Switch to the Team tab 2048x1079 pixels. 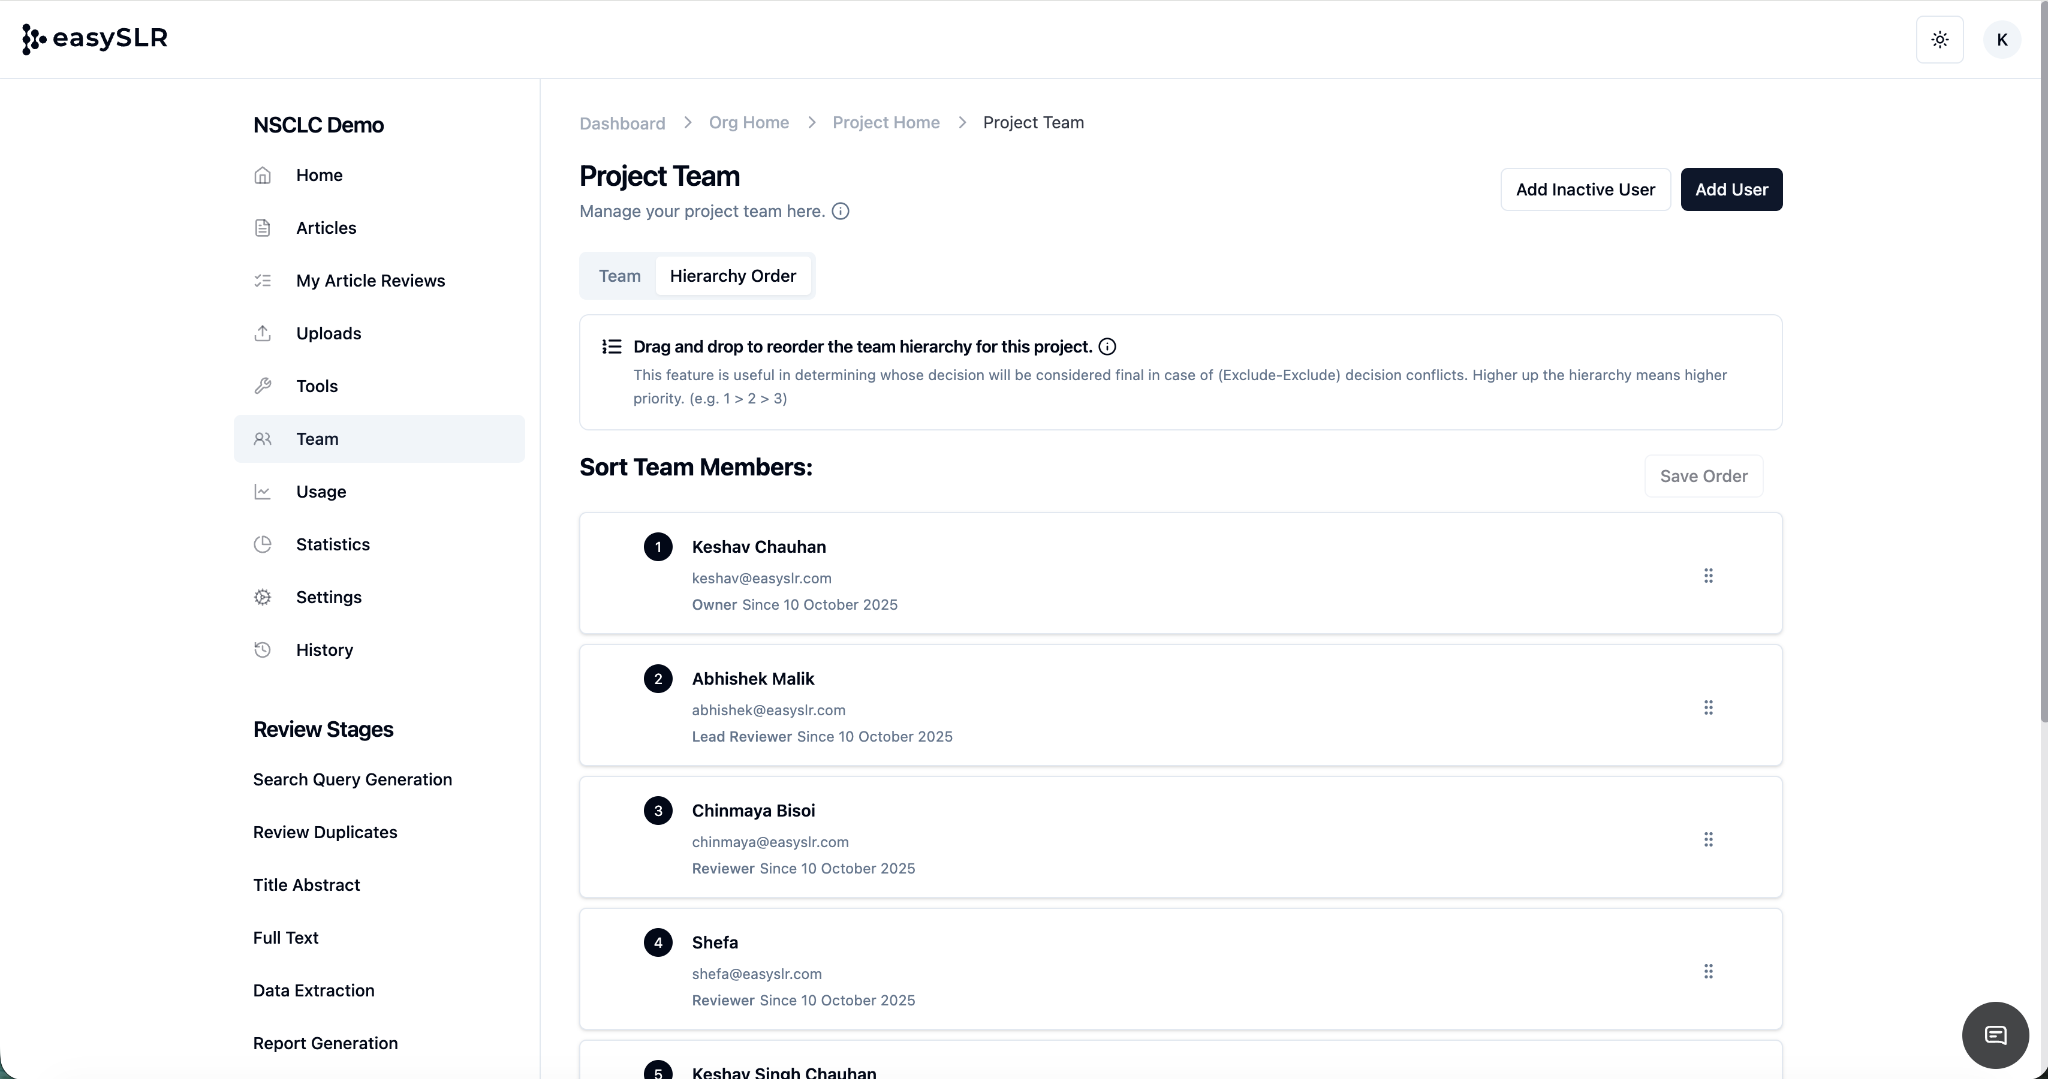click(x=619, y=276)
